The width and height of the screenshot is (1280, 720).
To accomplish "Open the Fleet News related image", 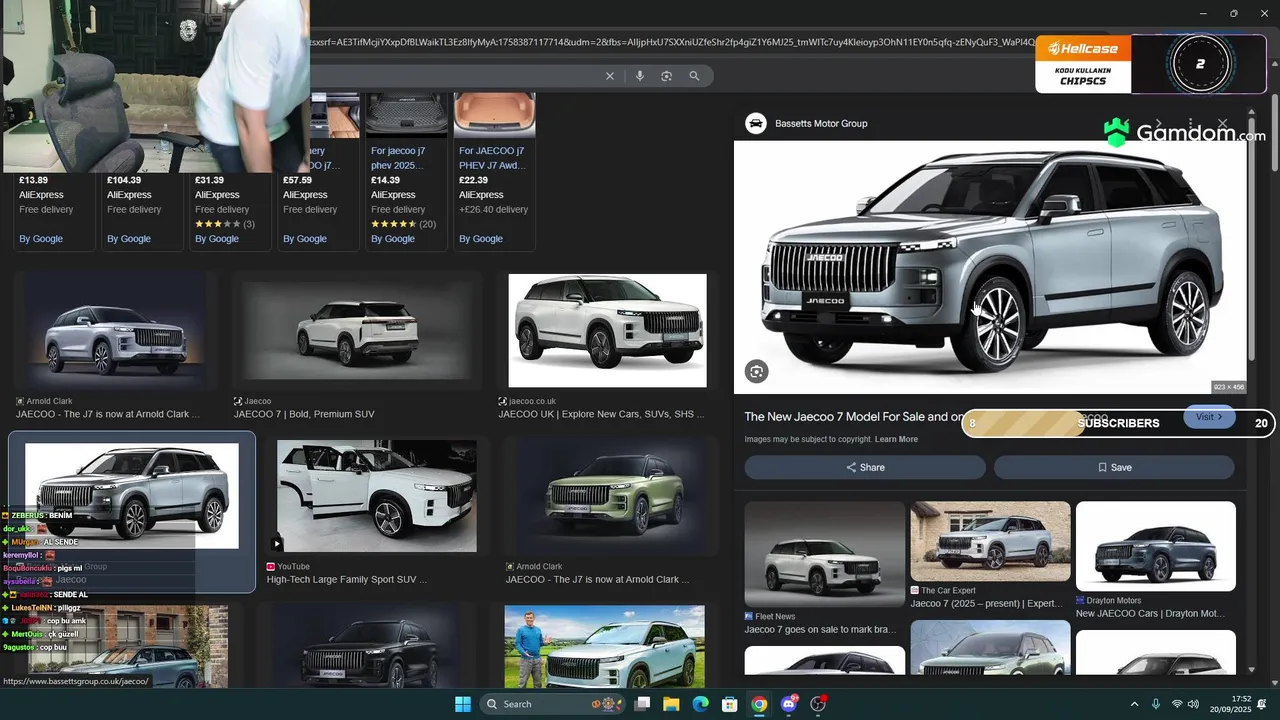I will [x=824, y=554].
